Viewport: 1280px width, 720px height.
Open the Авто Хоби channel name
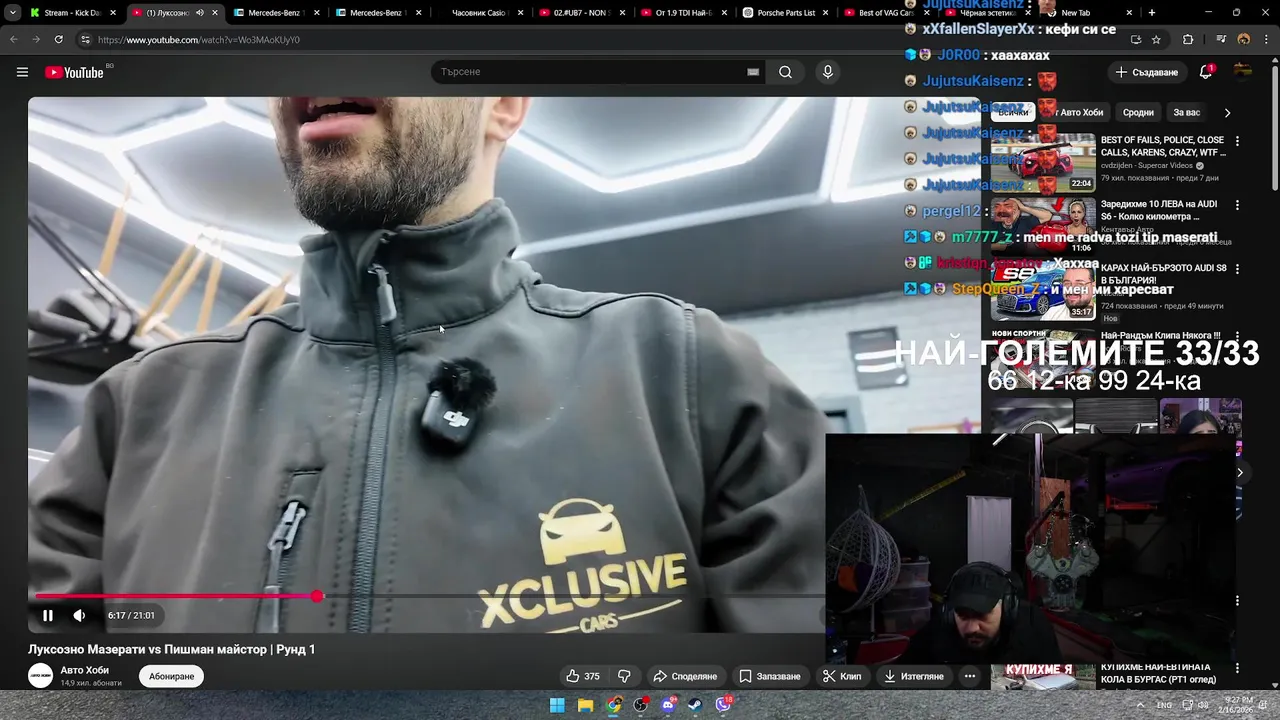coord(85,670)
